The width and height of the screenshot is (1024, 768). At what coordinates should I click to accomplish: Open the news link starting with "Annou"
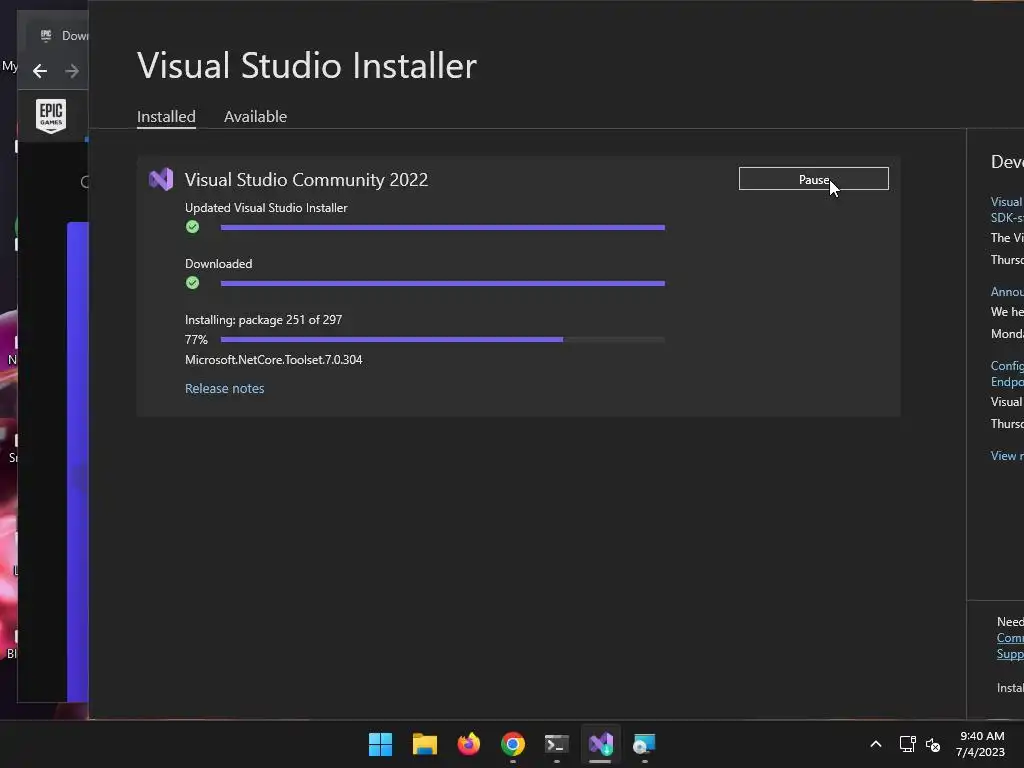coord(1007,292)
